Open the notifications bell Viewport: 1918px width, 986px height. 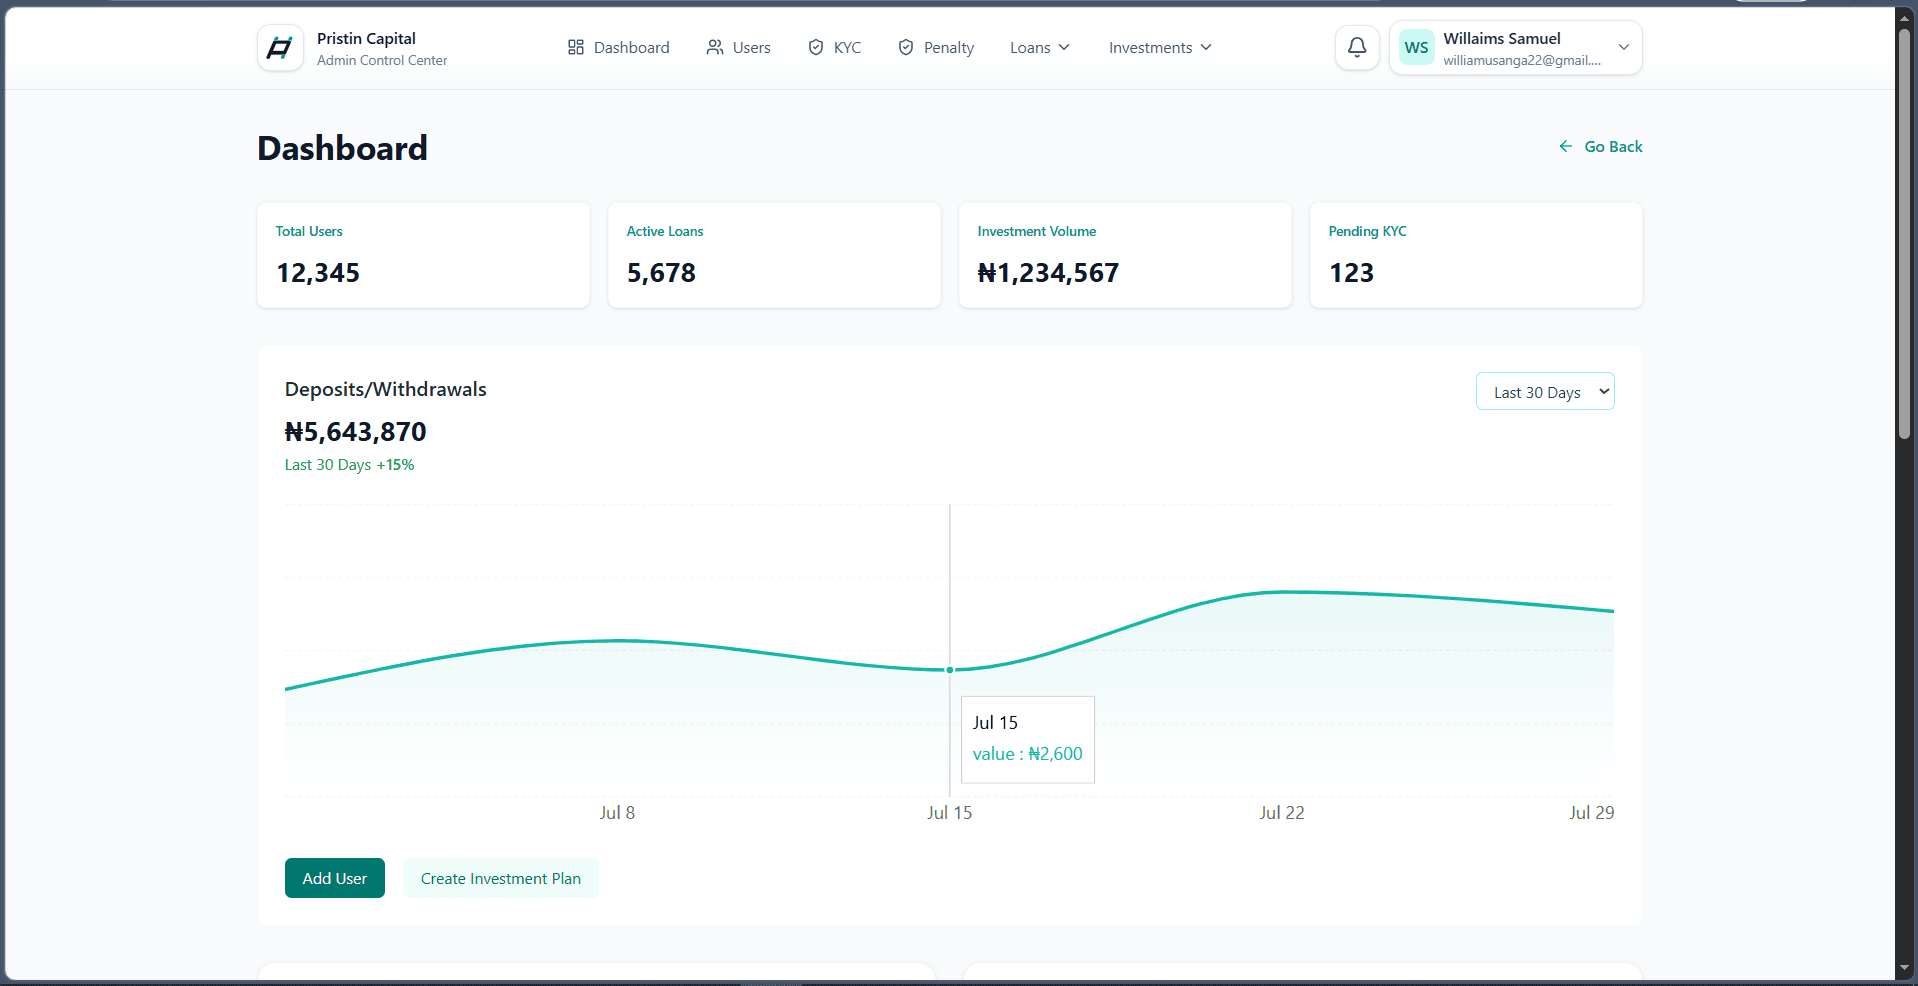point(1357,47)
